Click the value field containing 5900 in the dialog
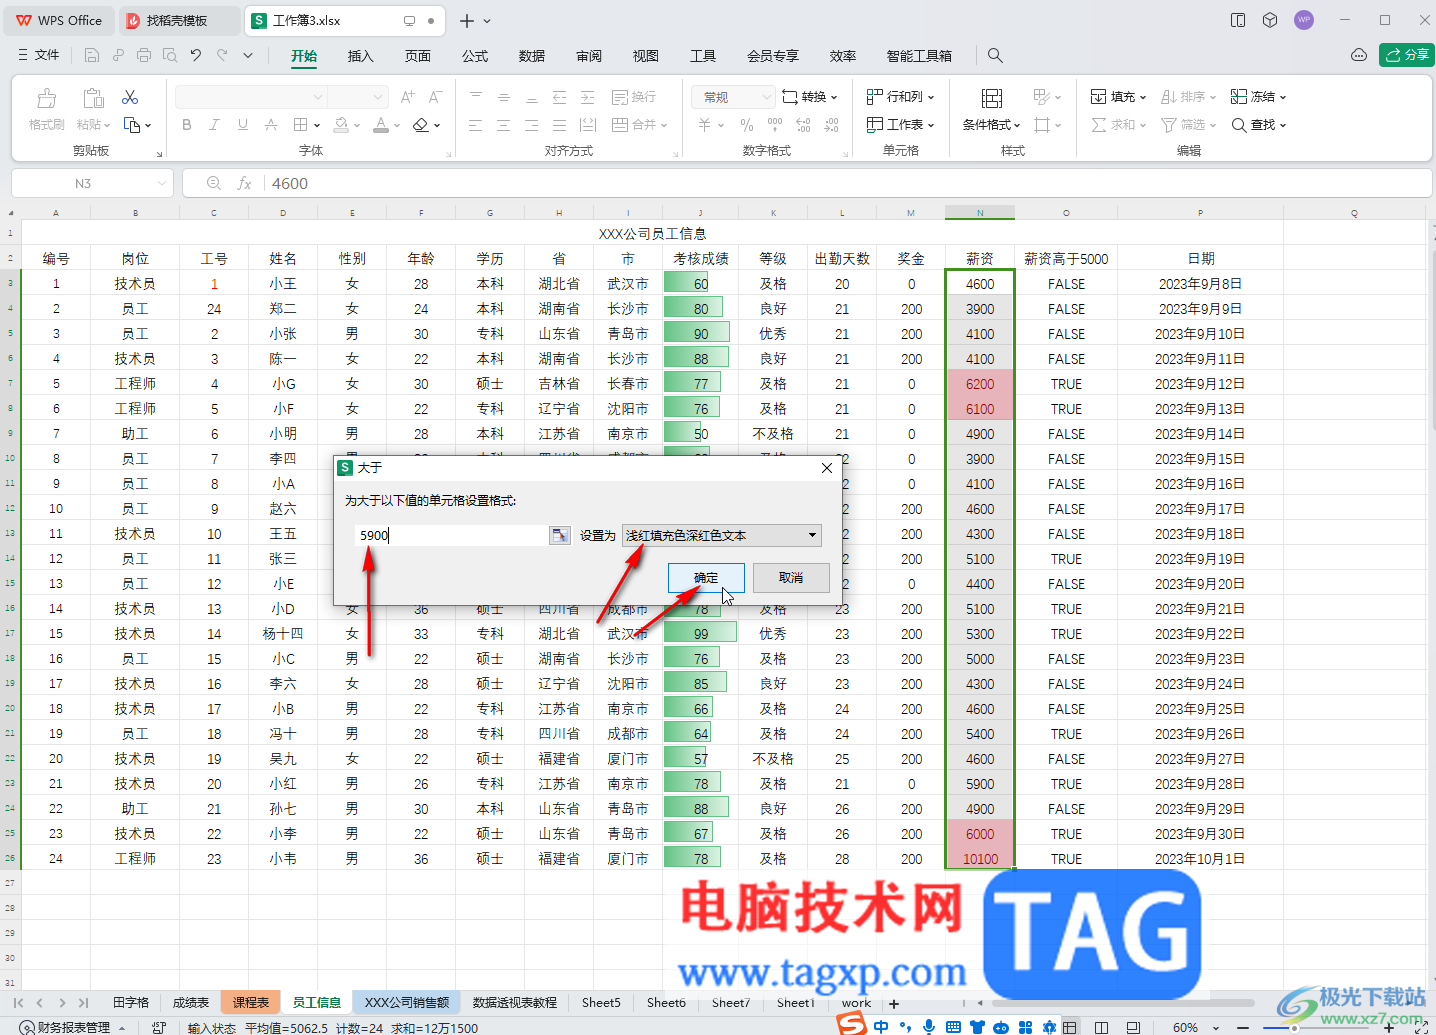 (451, 535)
